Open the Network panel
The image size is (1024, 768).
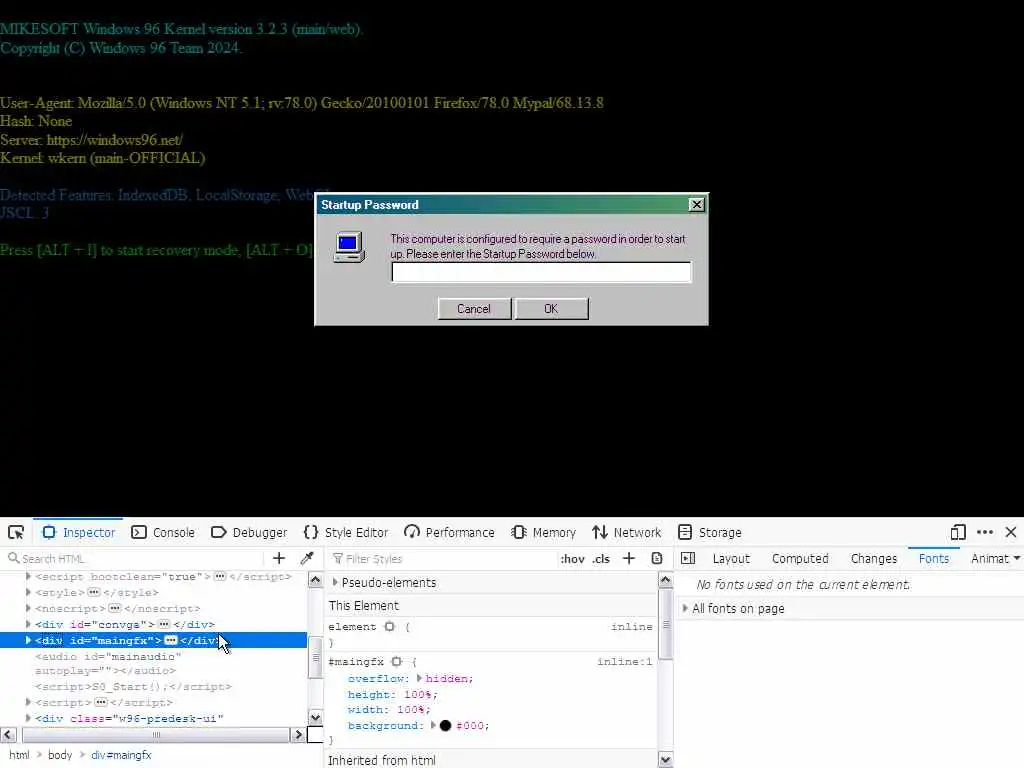tap(626, 532)
